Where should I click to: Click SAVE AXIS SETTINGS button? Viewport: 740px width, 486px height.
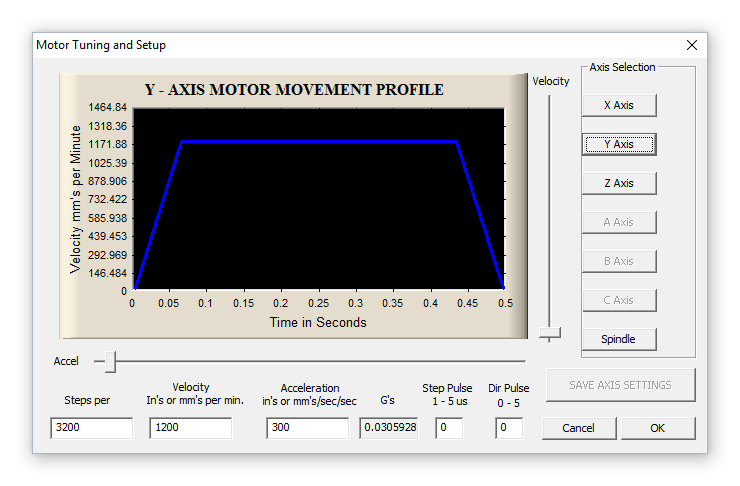pos(621,385)
